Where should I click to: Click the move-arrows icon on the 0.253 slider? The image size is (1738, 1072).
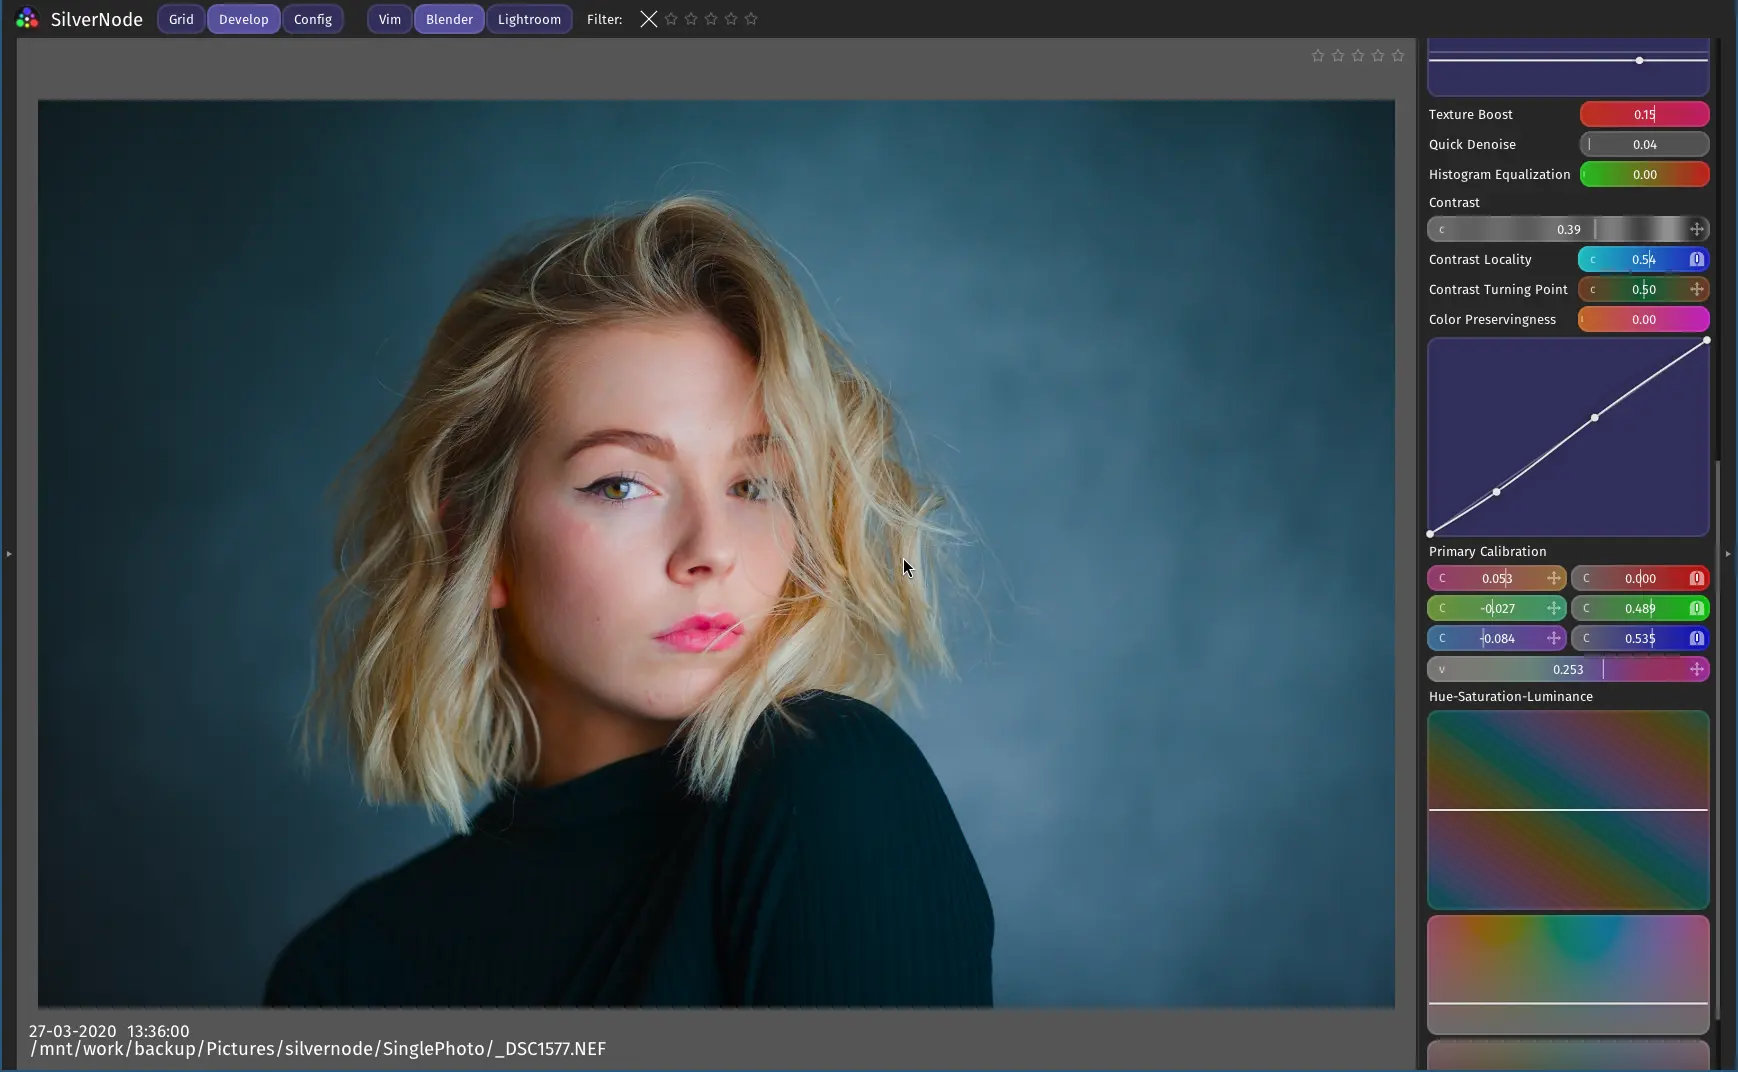[x=1697, y=670]
